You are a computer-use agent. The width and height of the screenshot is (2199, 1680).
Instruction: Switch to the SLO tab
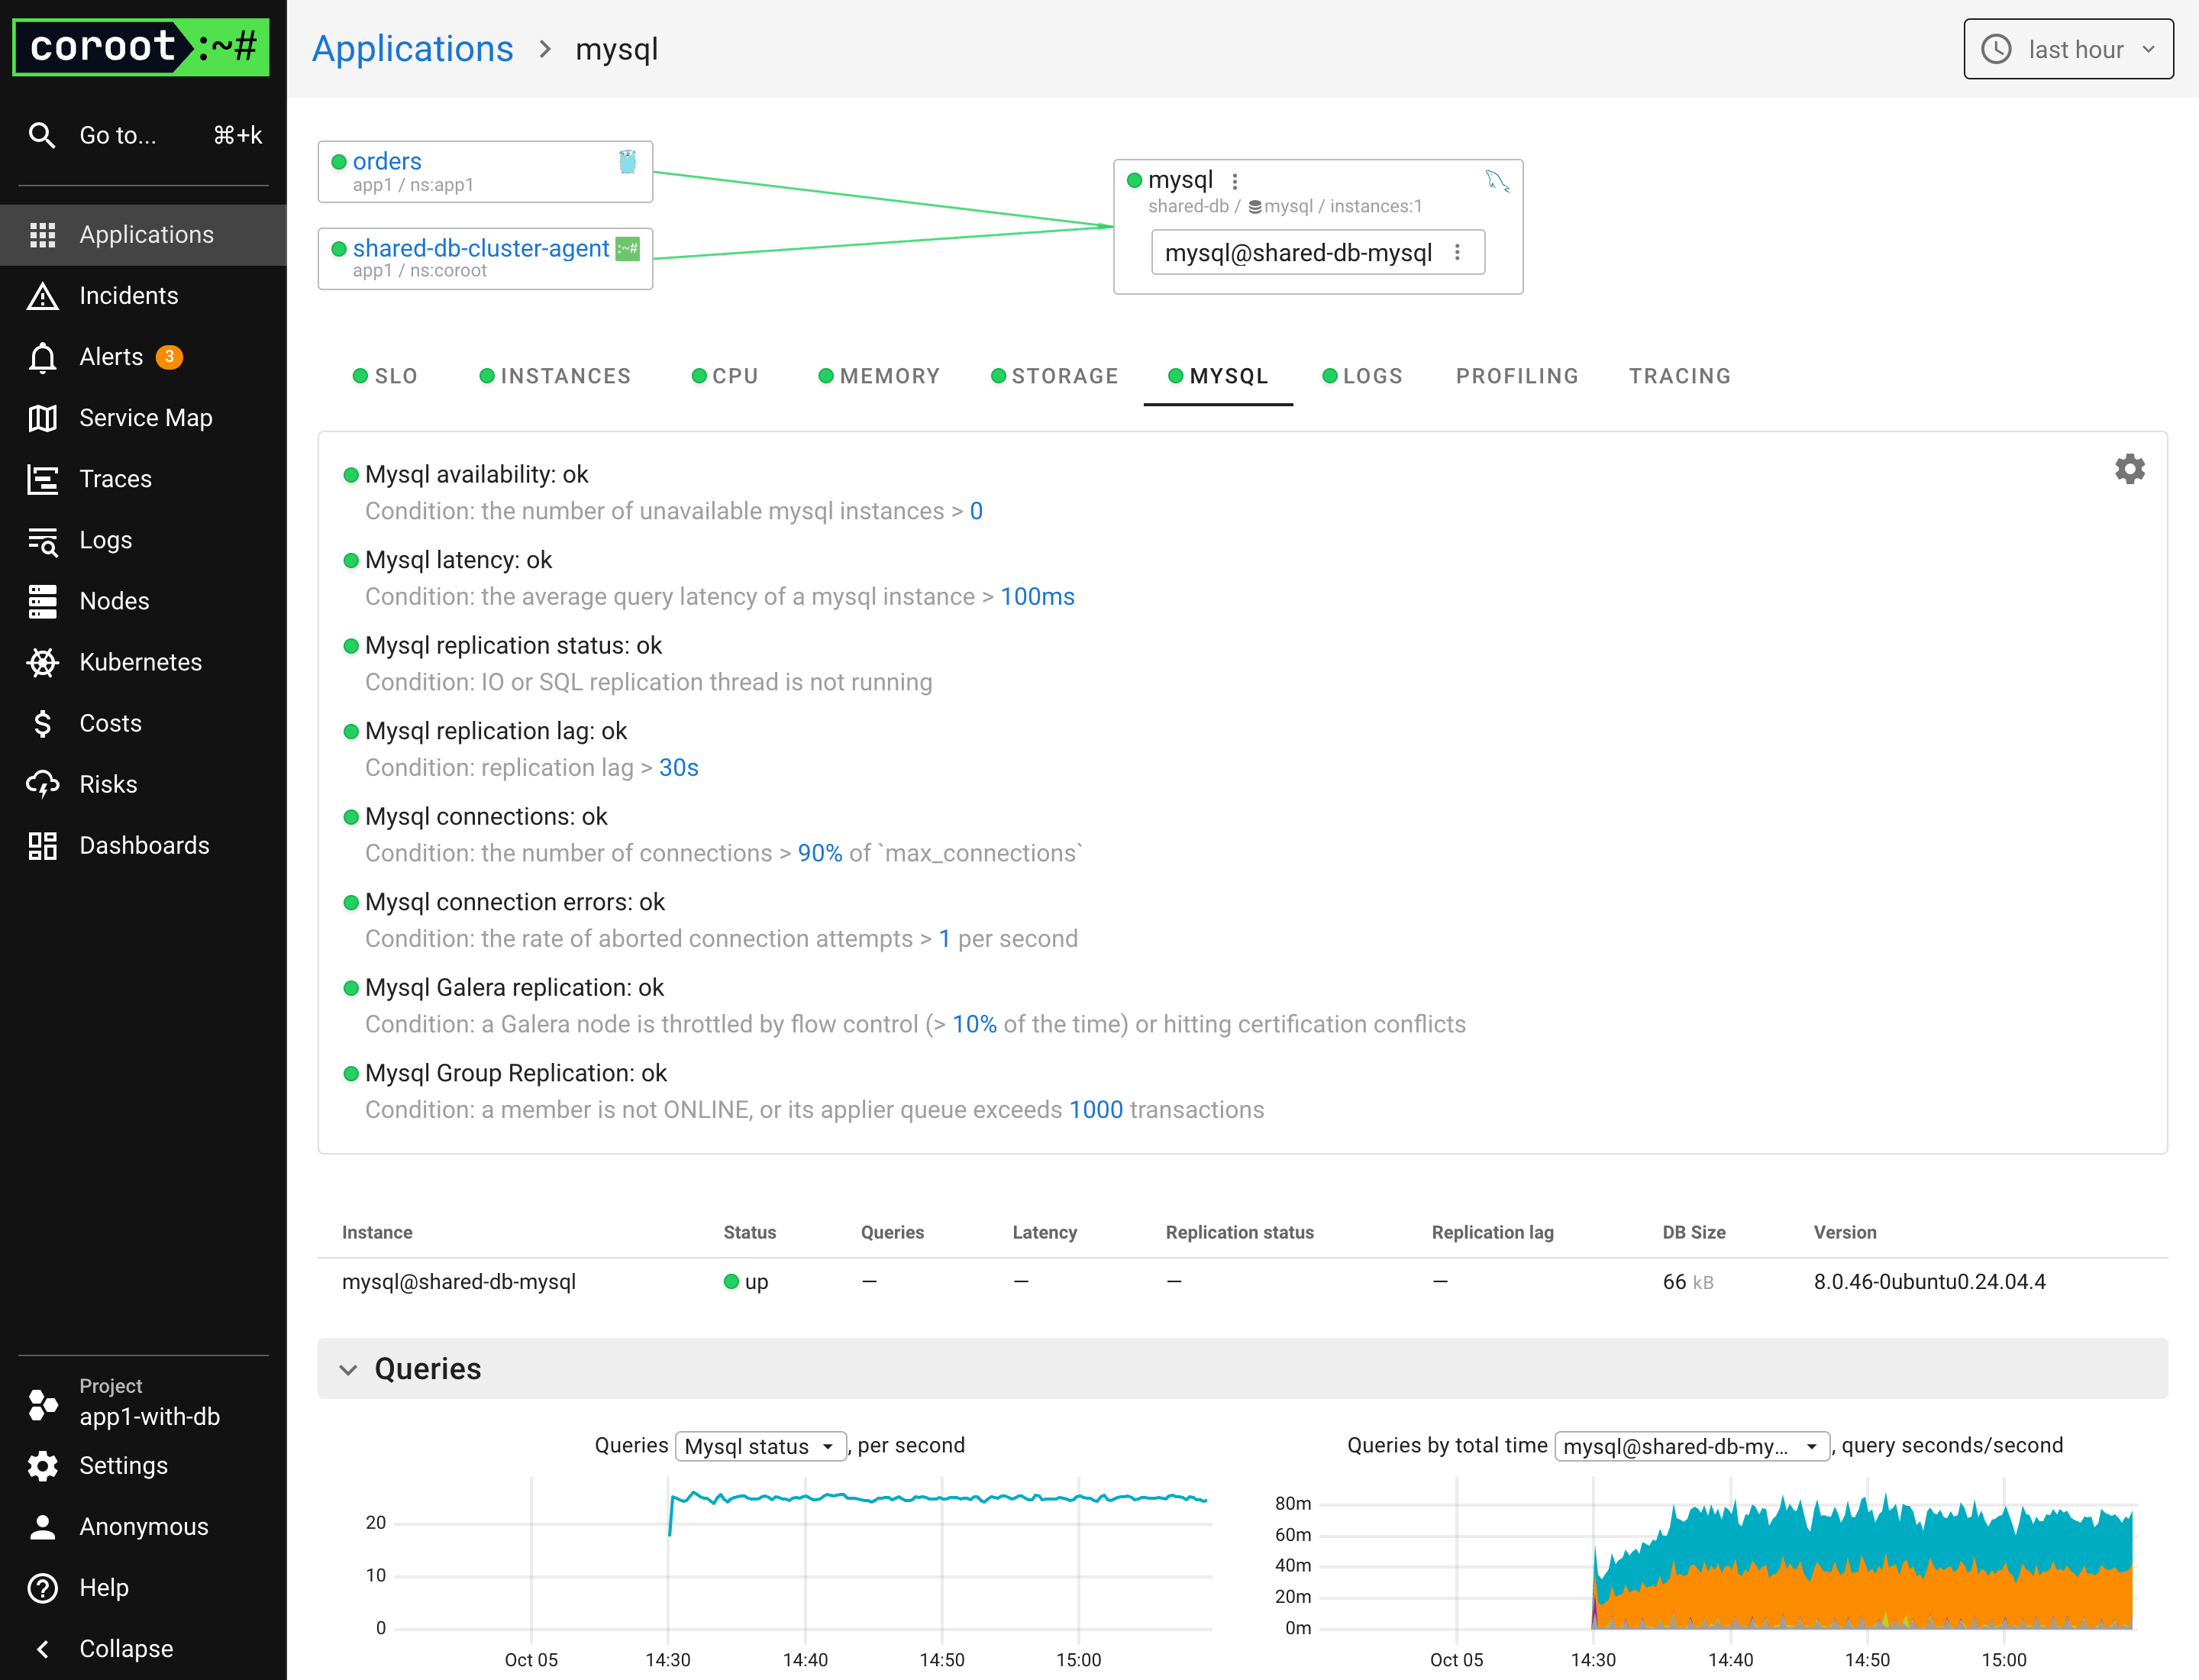pyautogui.click(x=385, y=376)
